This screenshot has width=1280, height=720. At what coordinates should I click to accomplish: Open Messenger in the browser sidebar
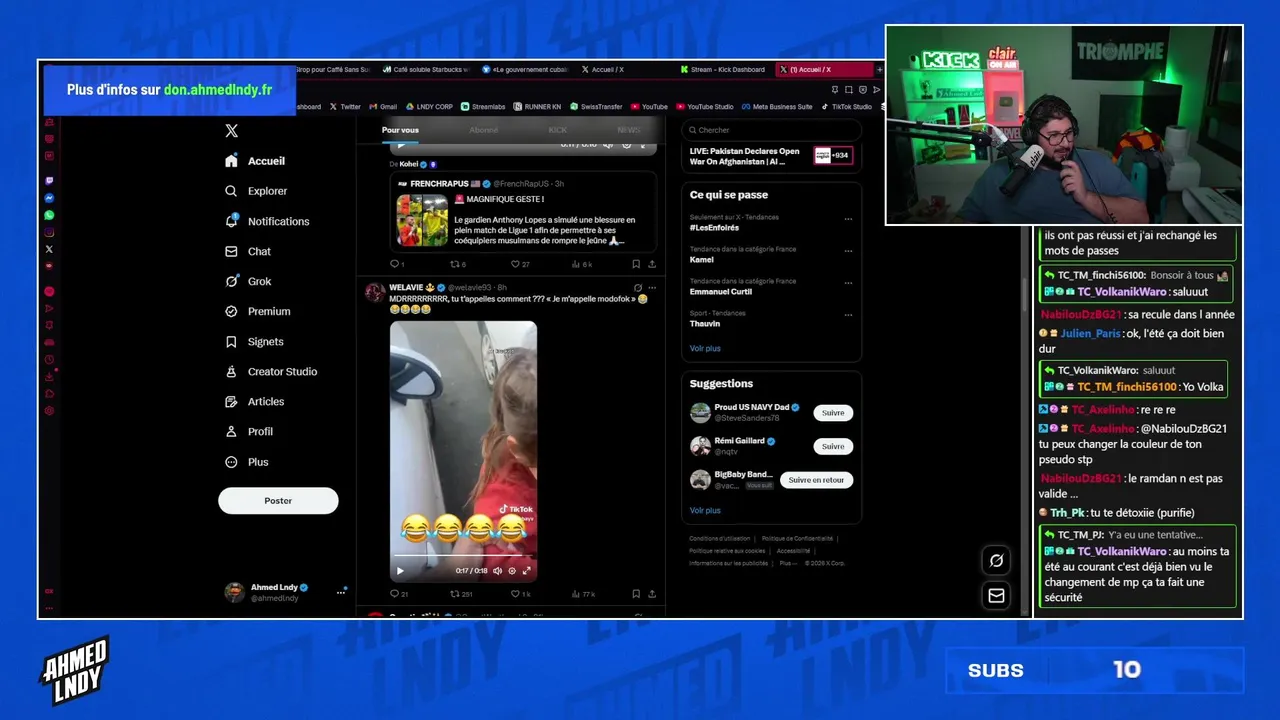(49, 198)
